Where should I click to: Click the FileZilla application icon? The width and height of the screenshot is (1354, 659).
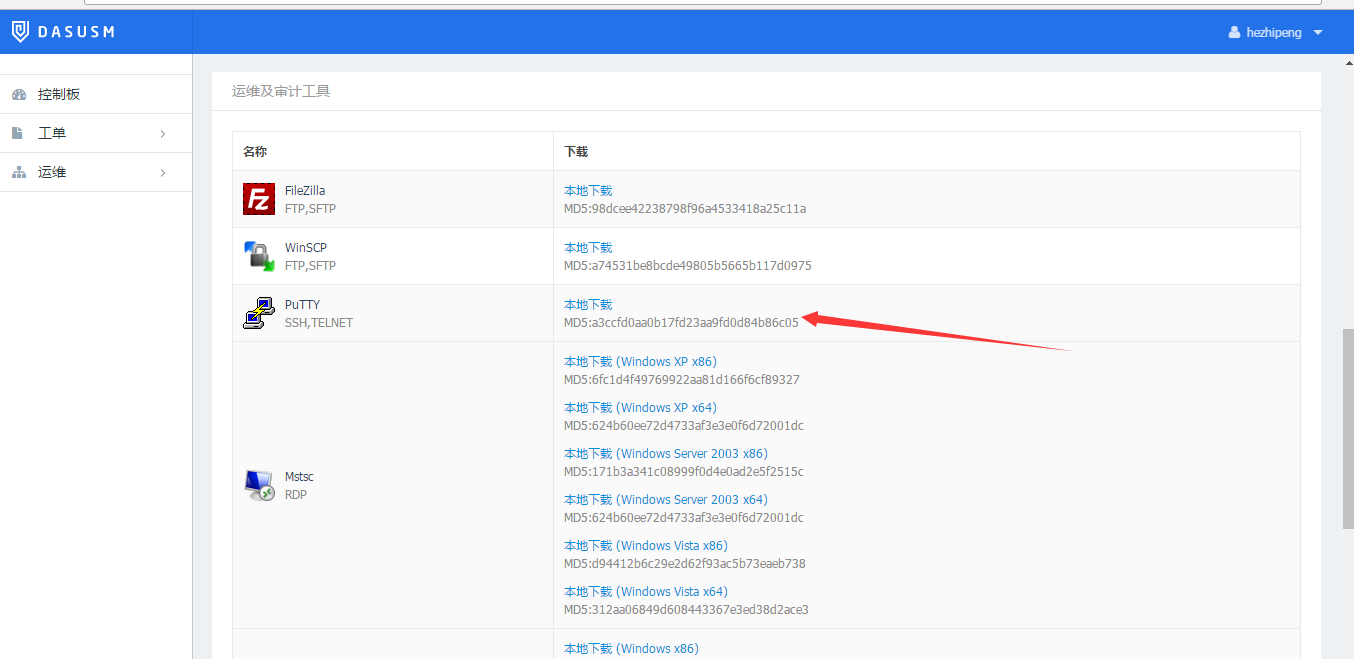(259, 199)
